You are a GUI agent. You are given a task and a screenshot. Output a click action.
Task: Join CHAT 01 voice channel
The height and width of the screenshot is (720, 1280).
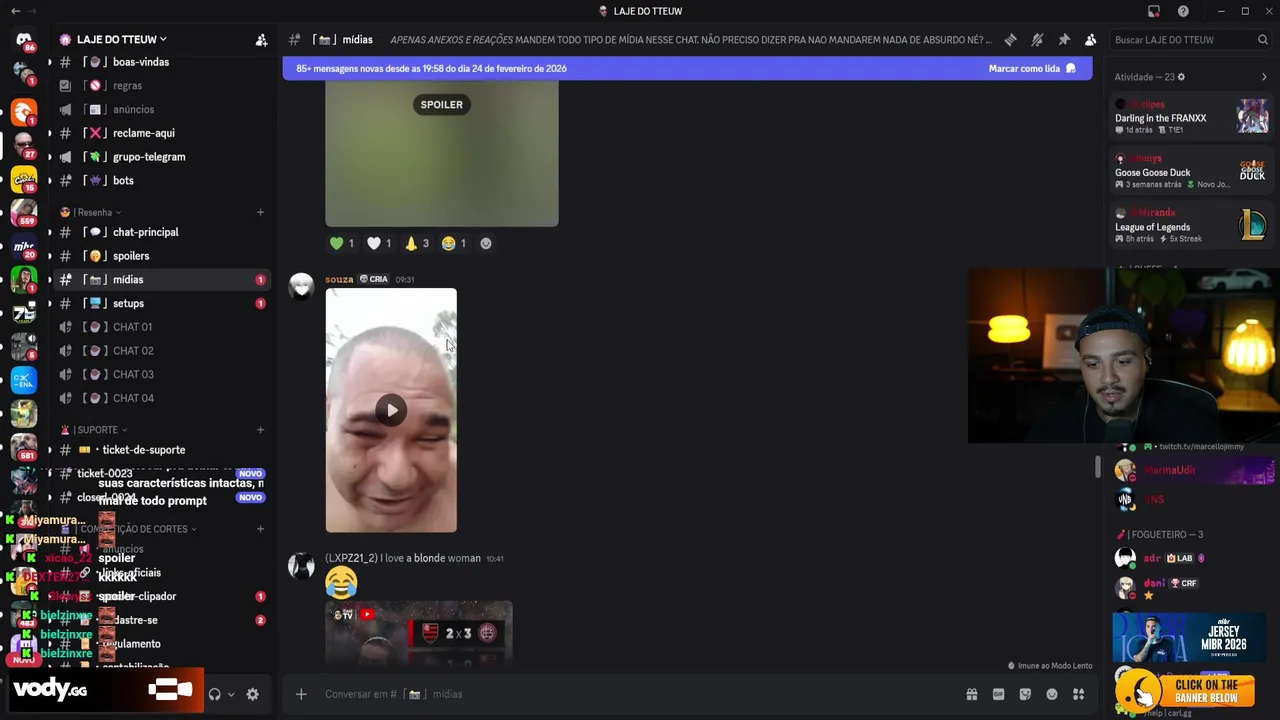click(160, 327)
